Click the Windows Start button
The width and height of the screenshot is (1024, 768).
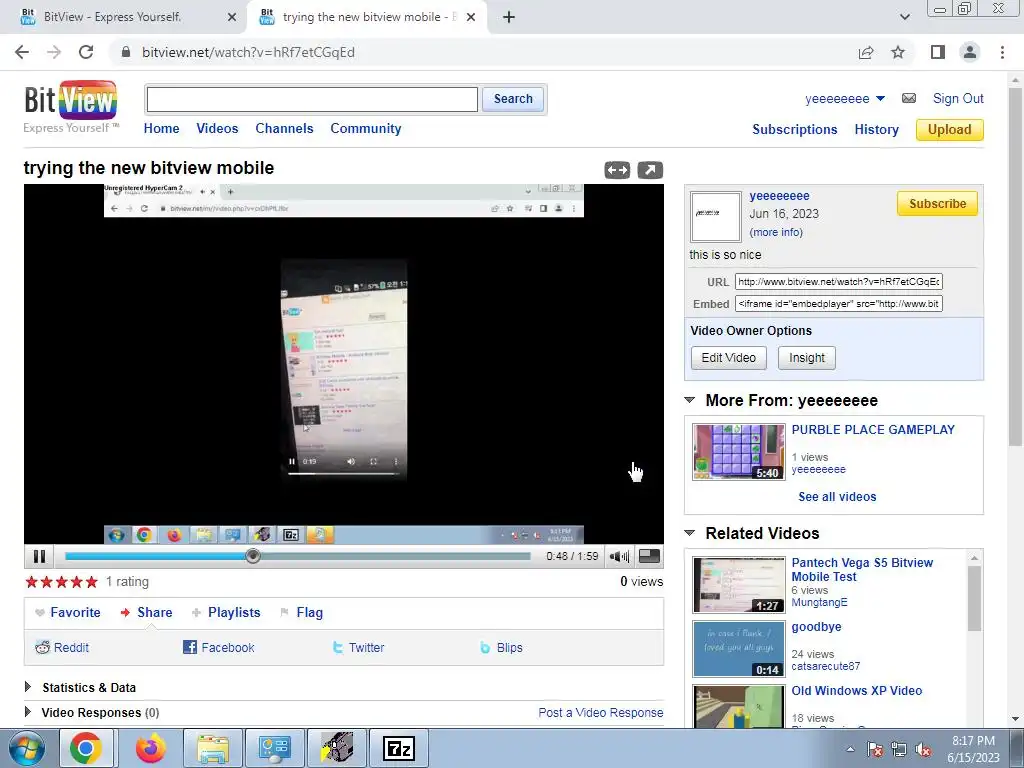tap(26, 748)
